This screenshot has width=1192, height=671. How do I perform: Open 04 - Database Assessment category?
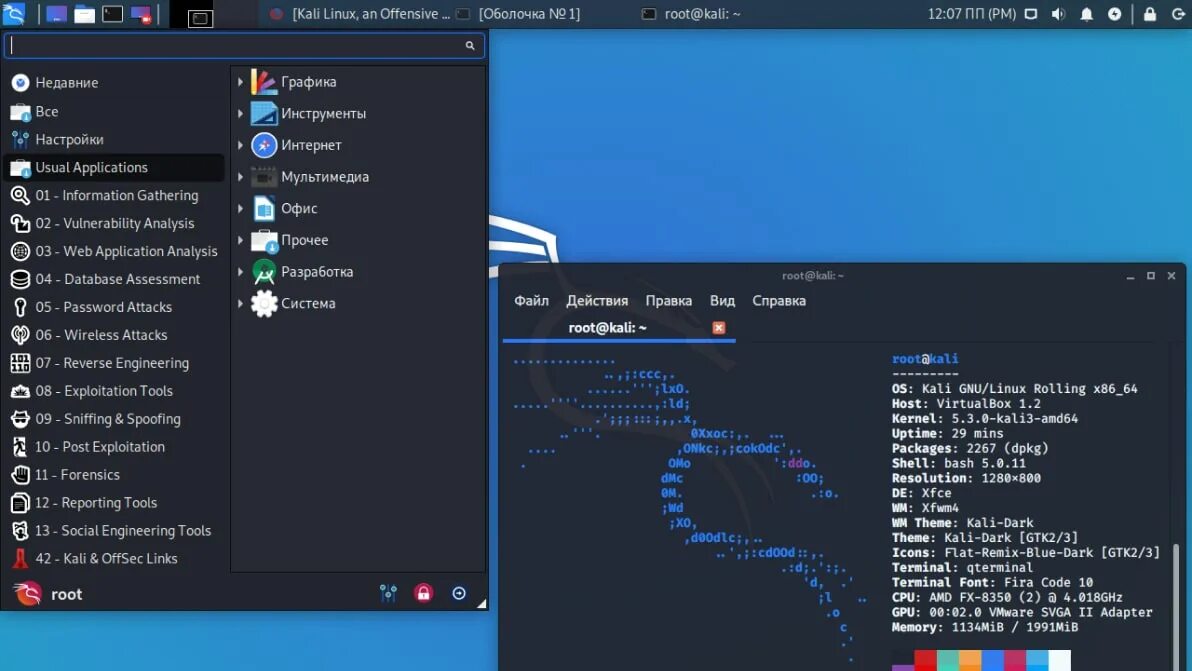pyautogui.click(x=114, y=279)
